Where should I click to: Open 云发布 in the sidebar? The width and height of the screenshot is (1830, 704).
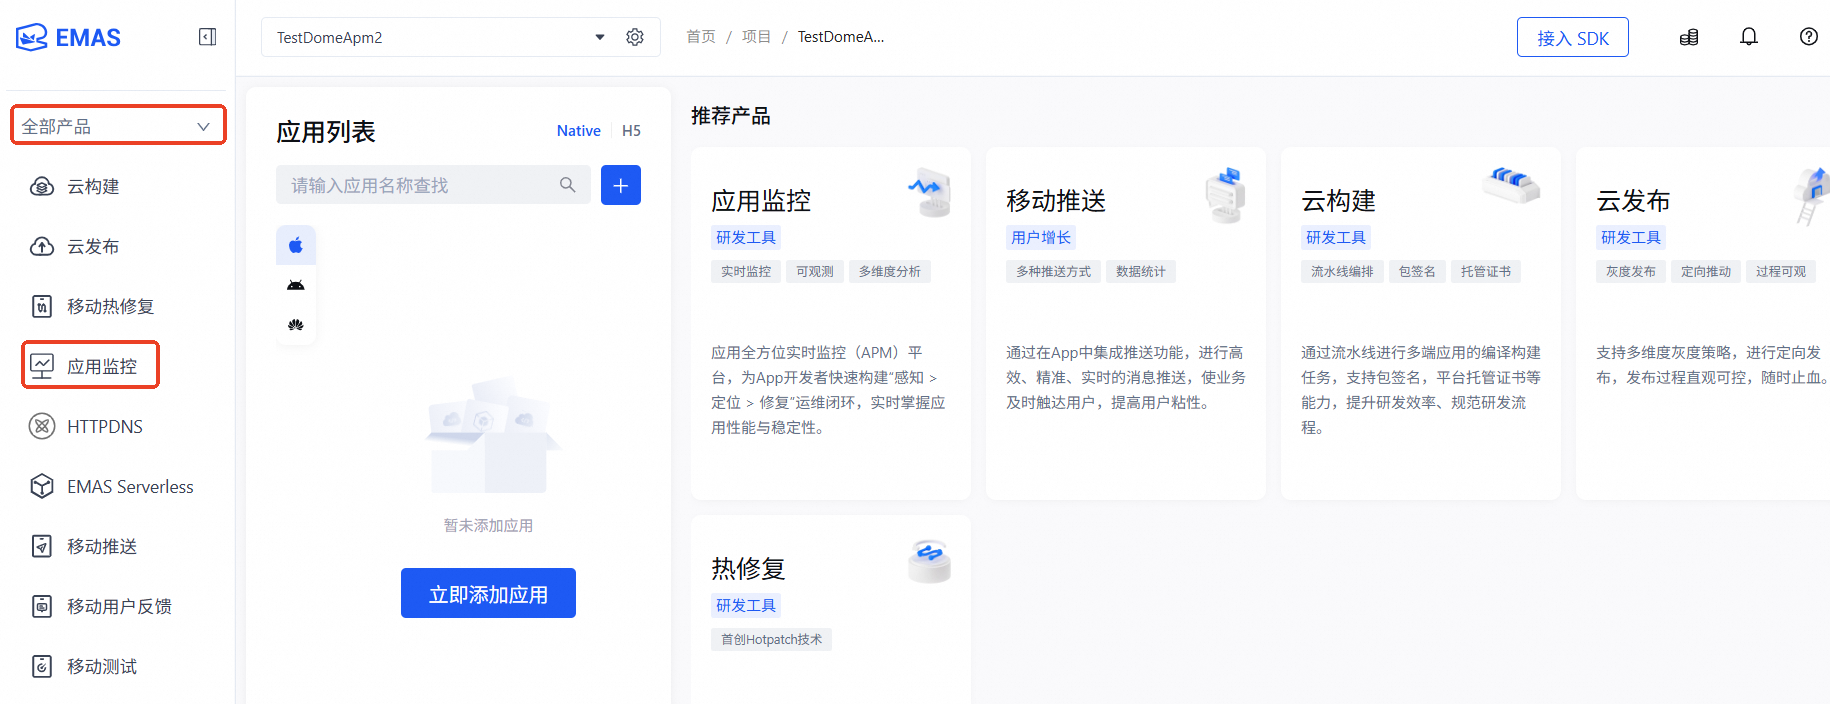tap(93, 246)
